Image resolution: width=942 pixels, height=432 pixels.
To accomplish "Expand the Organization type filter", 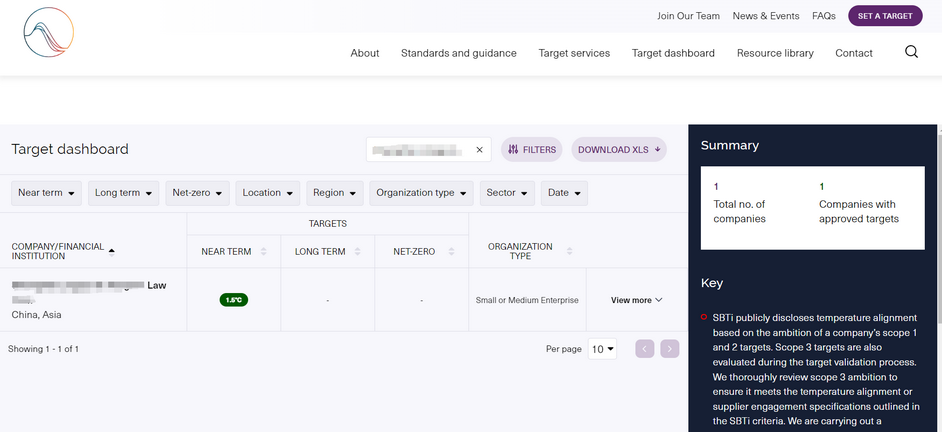I will pyautogui.click(x=422, y=193).
